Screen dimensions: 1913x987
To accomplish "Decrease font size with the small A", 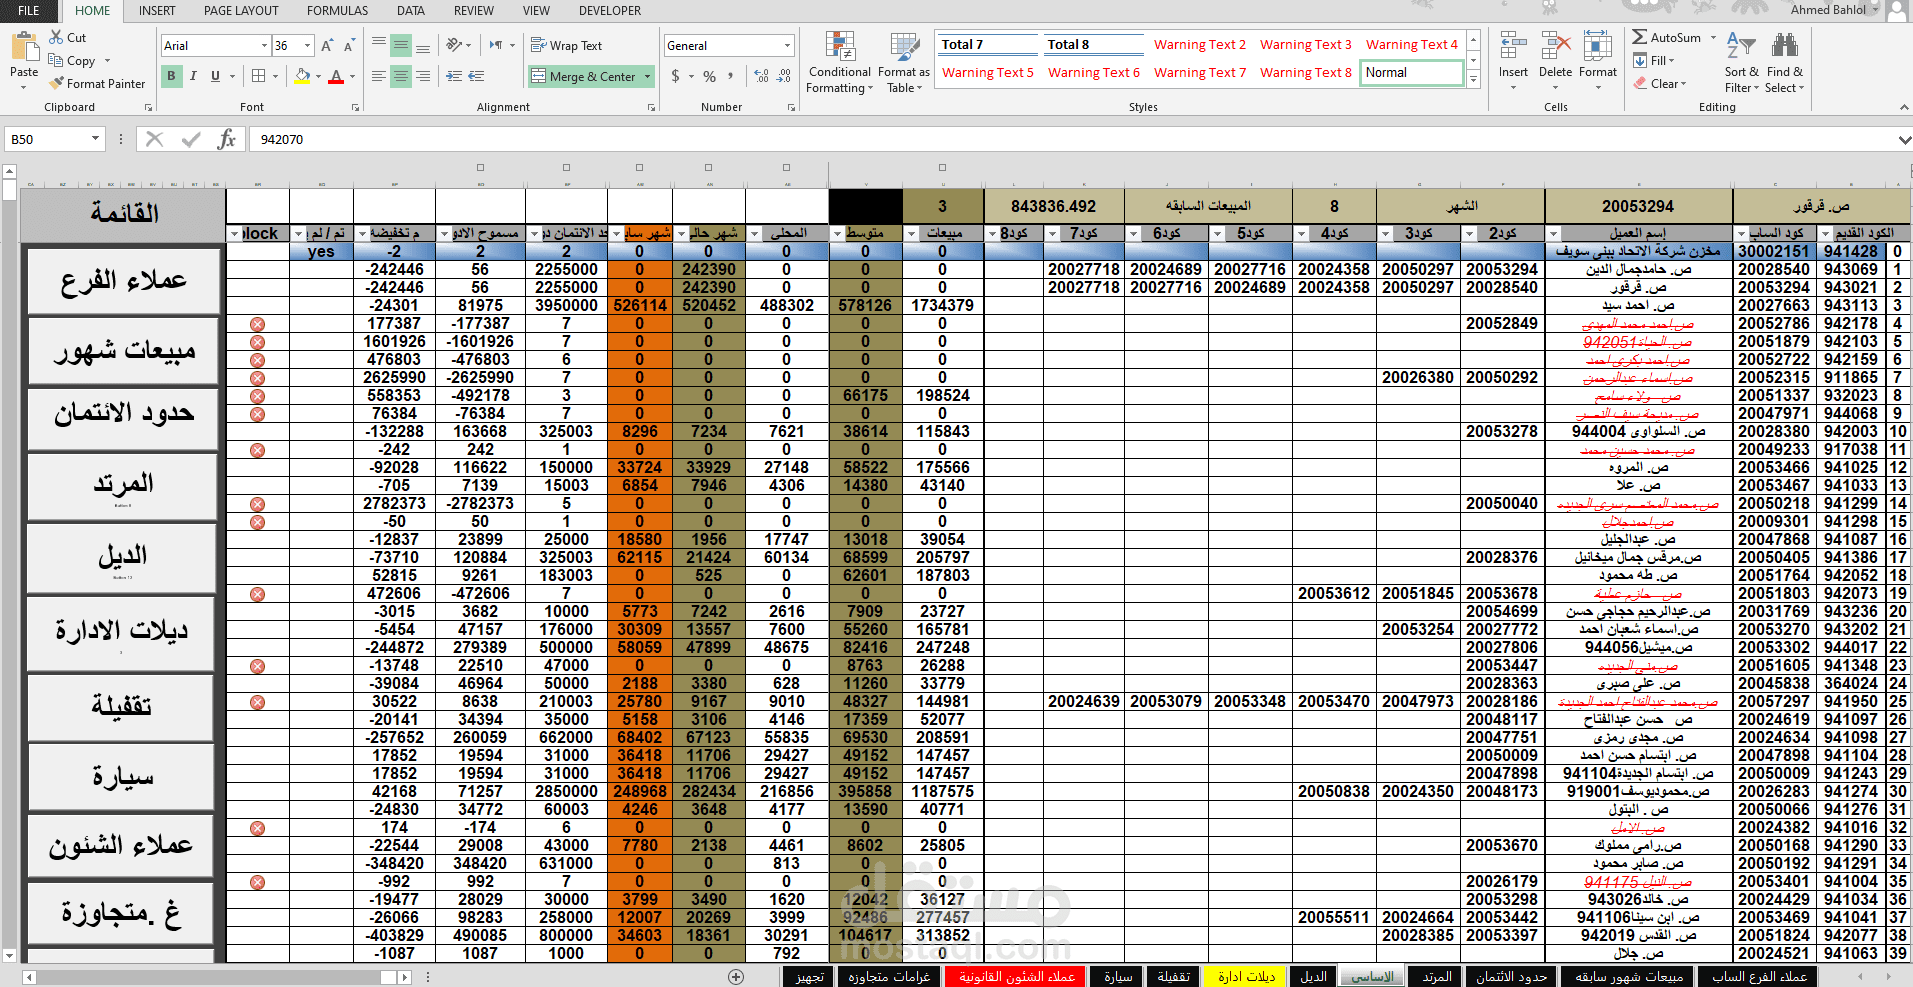I will pyautogui.click(x=349, y=46).
